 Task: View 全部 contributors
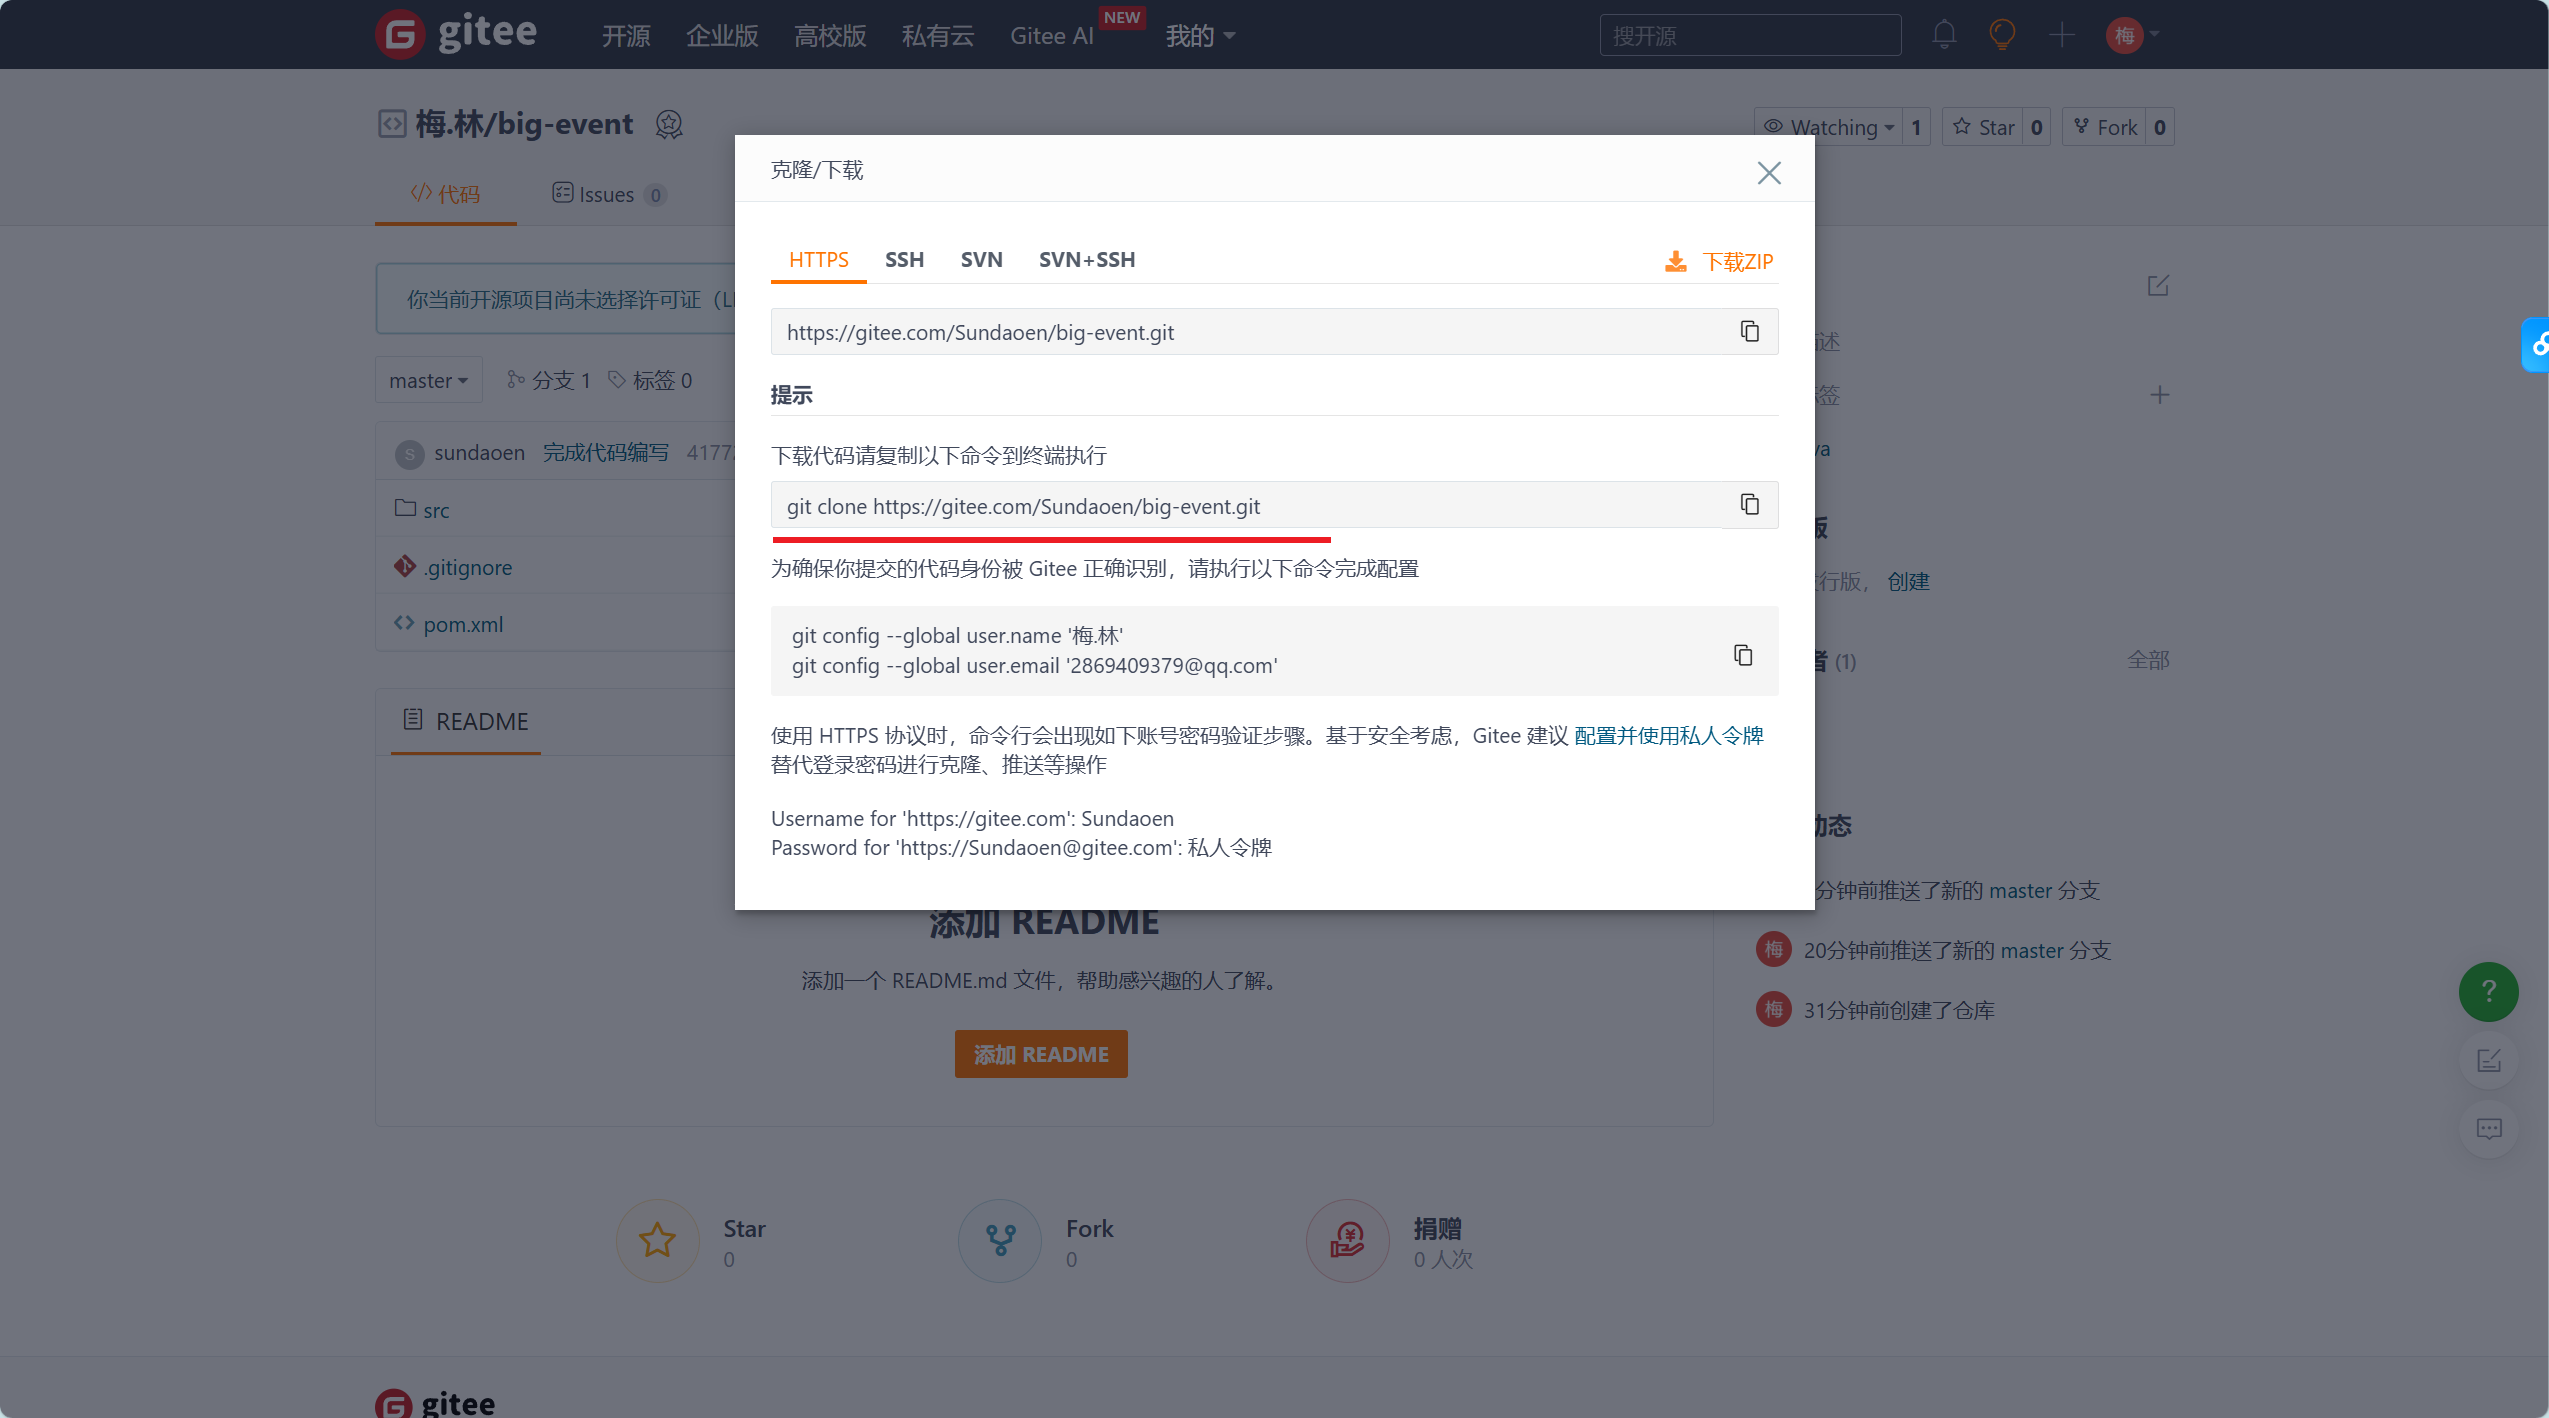2148,660
